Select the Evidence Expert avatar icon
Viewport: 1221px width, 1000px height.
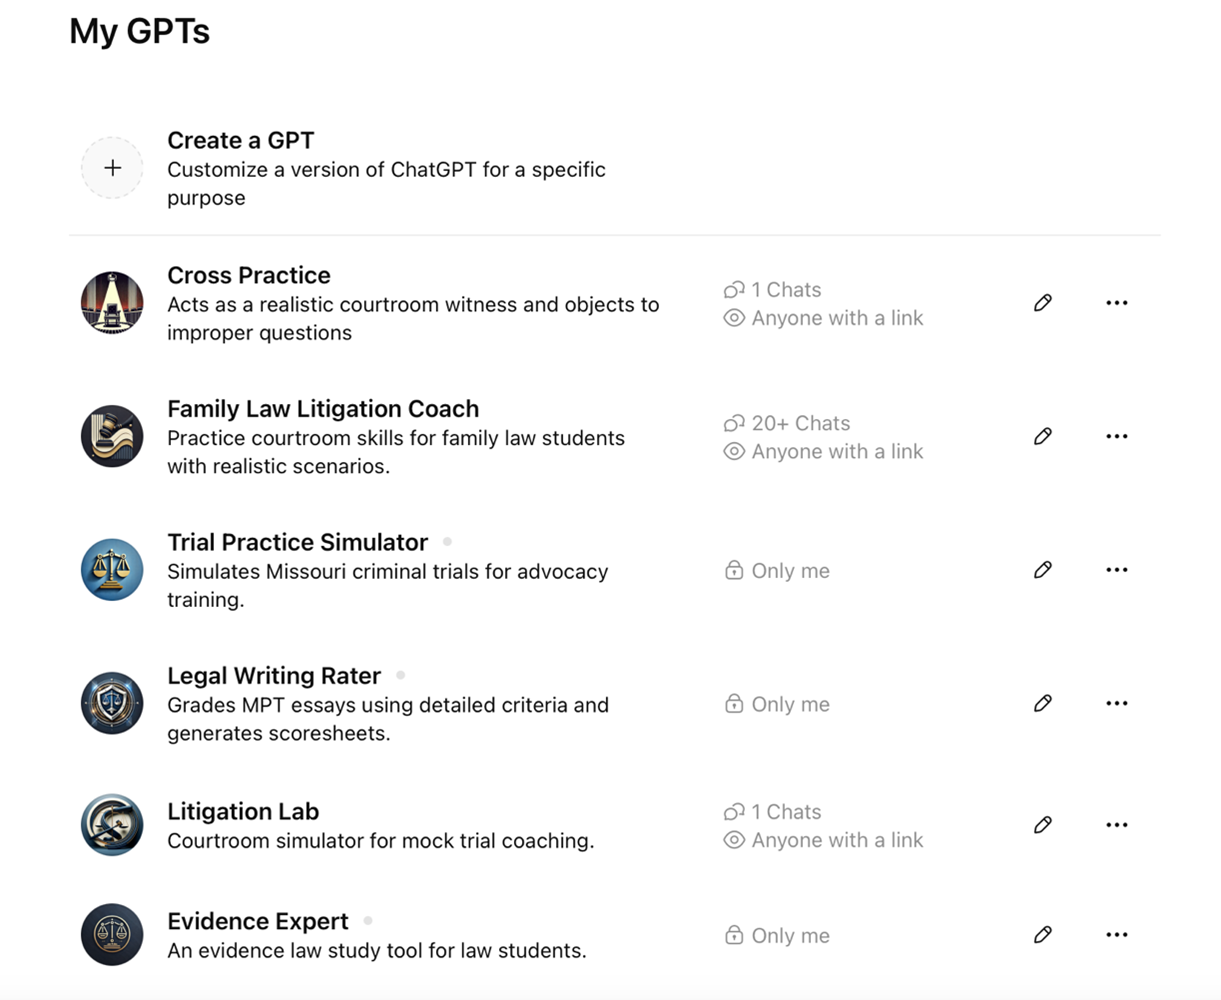click(x=112, y=934)
